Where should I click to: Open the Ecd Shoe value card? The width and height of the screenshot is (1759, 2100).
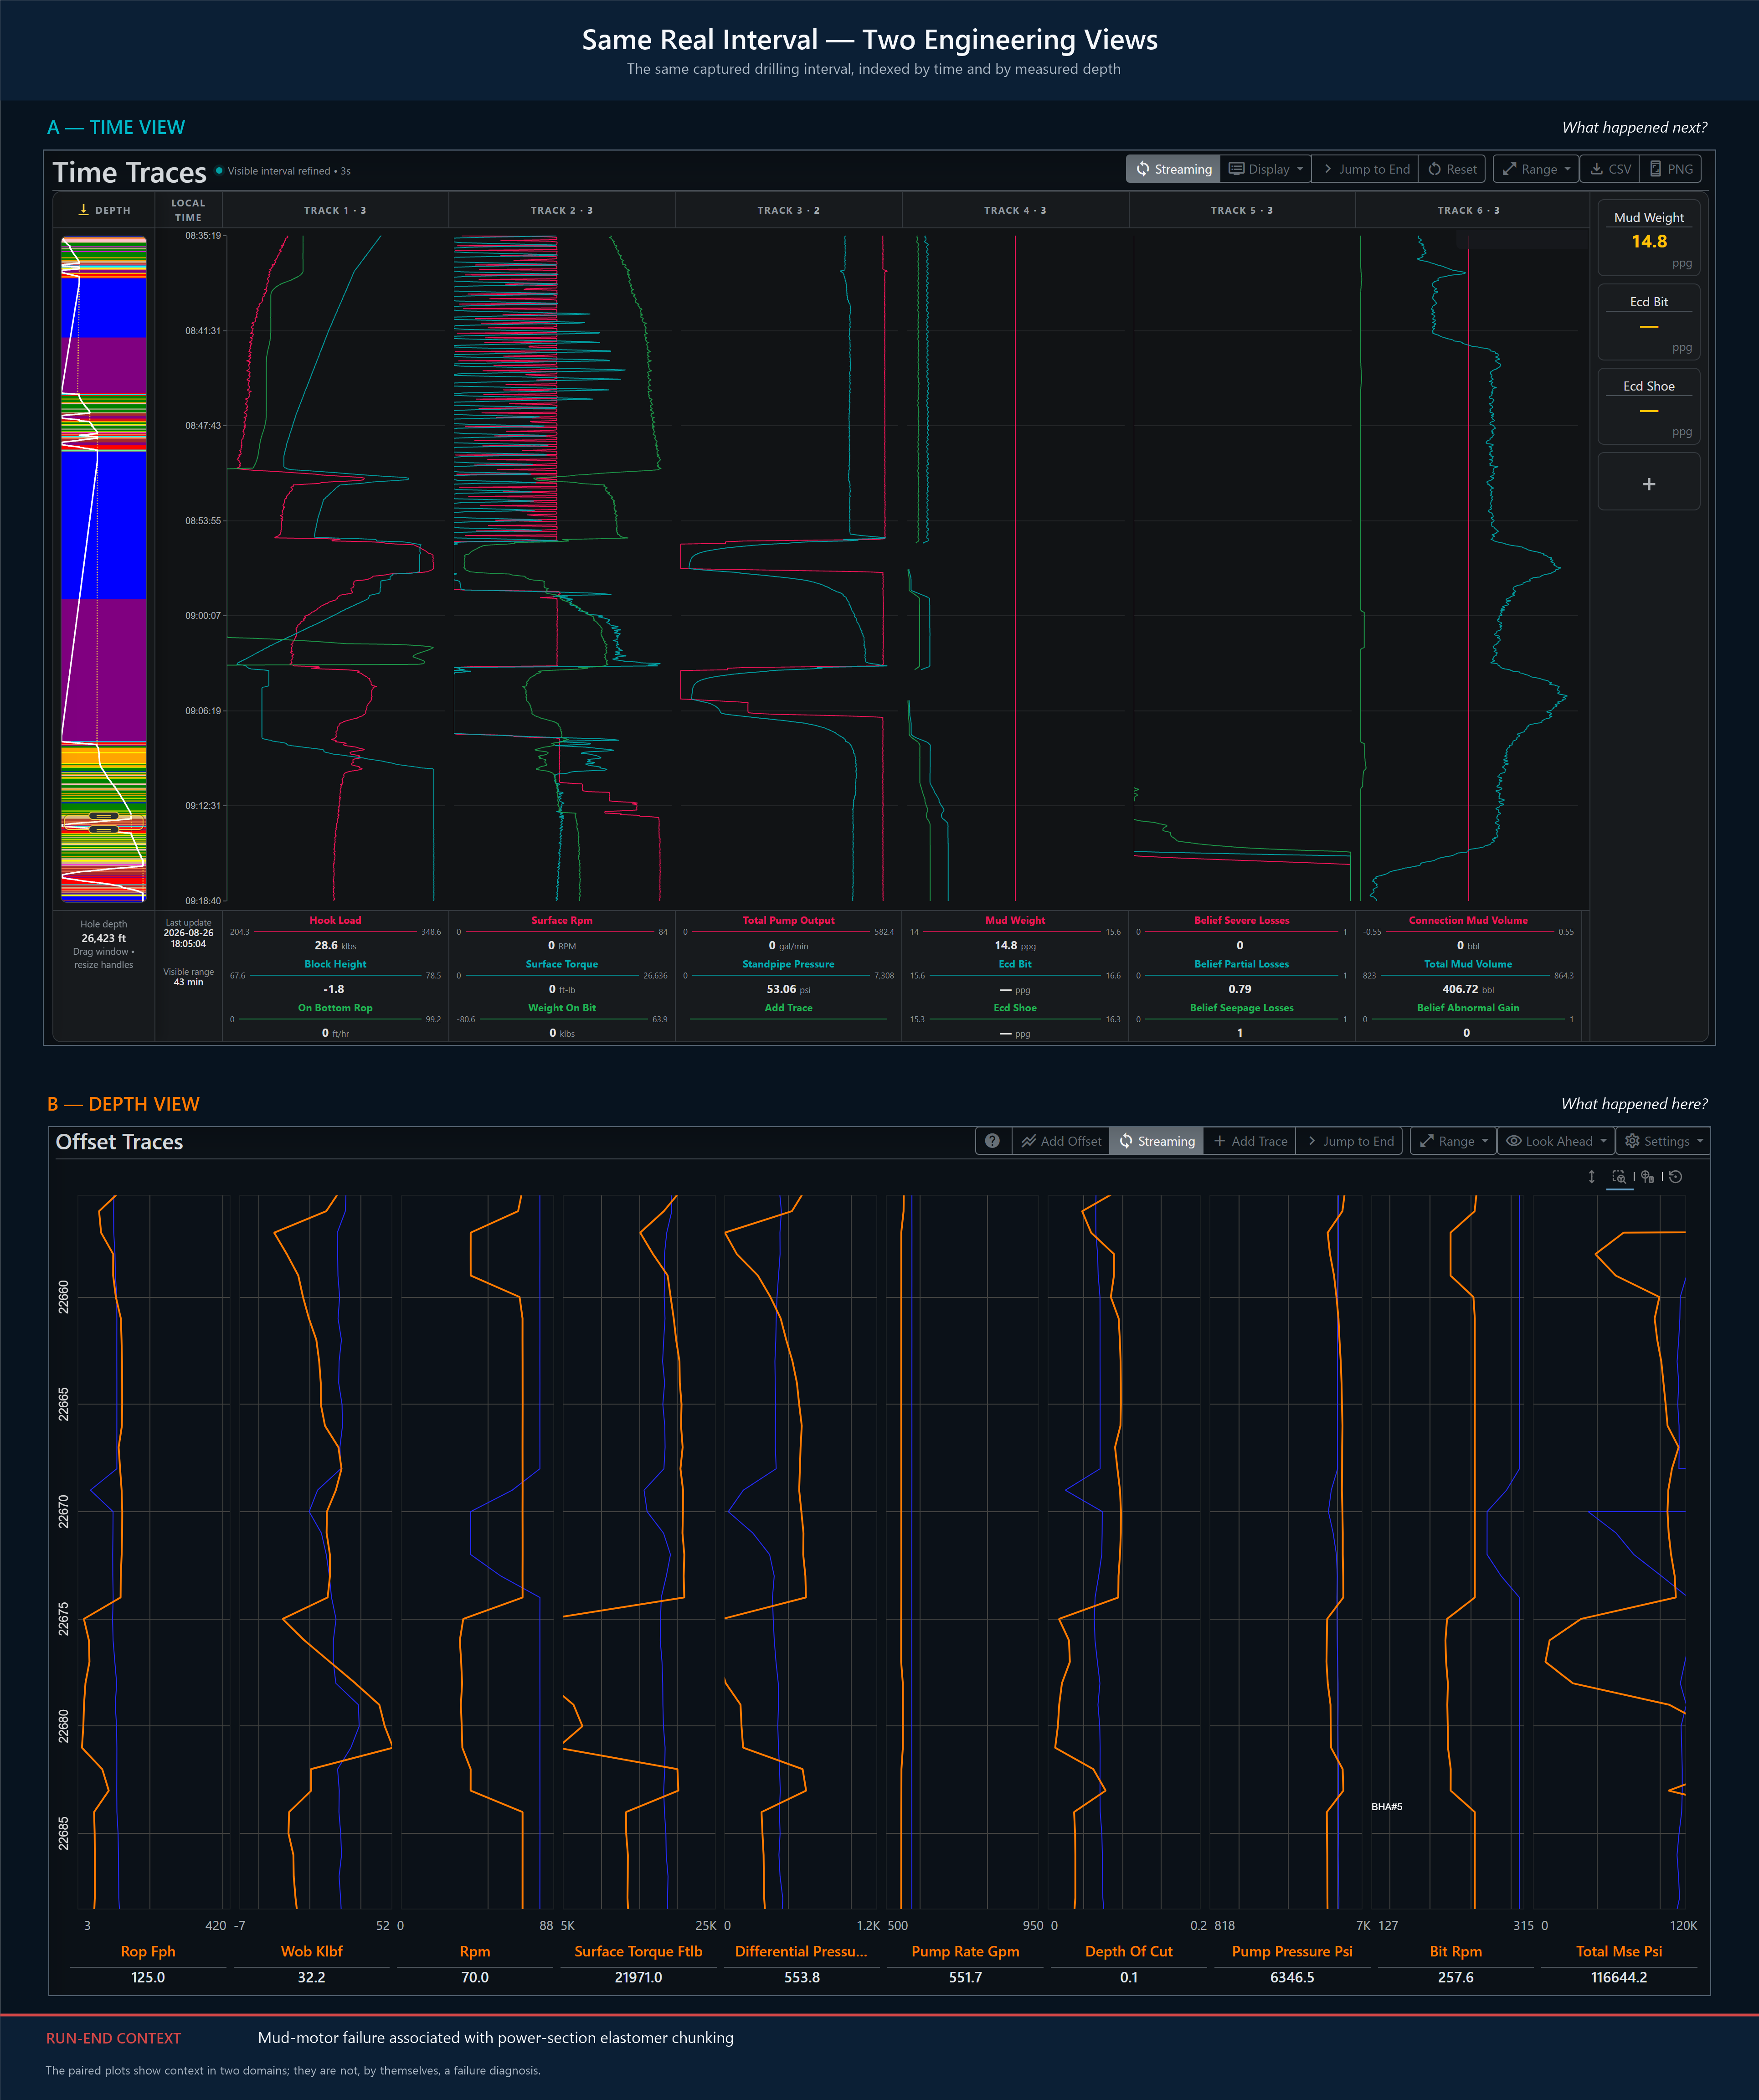click(1649, 407)
